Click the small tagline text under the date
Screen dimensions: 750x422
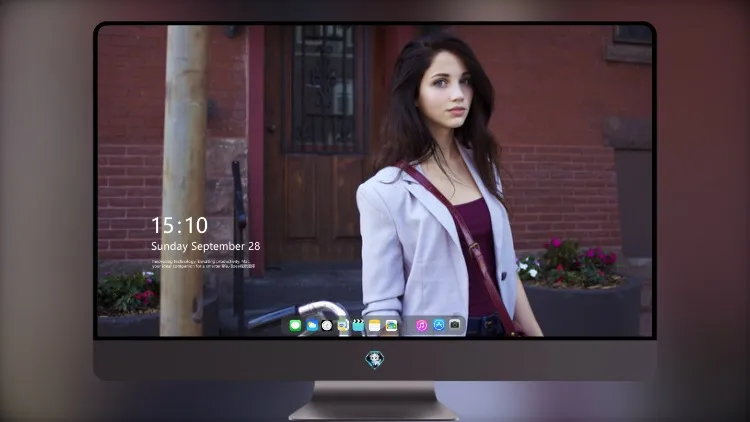tap(203, 264)
